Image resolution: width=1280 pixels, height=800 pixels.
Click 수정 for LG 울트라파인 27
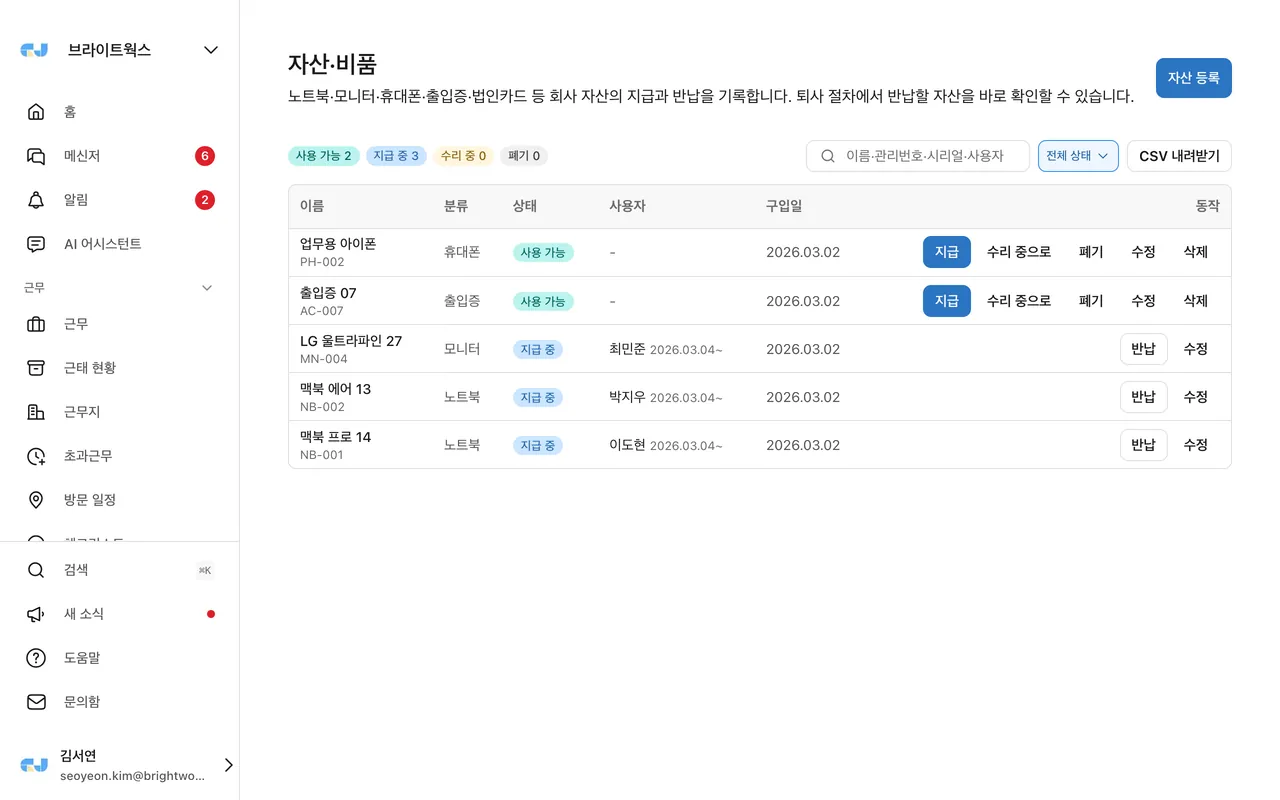[x=1196, y=349]
